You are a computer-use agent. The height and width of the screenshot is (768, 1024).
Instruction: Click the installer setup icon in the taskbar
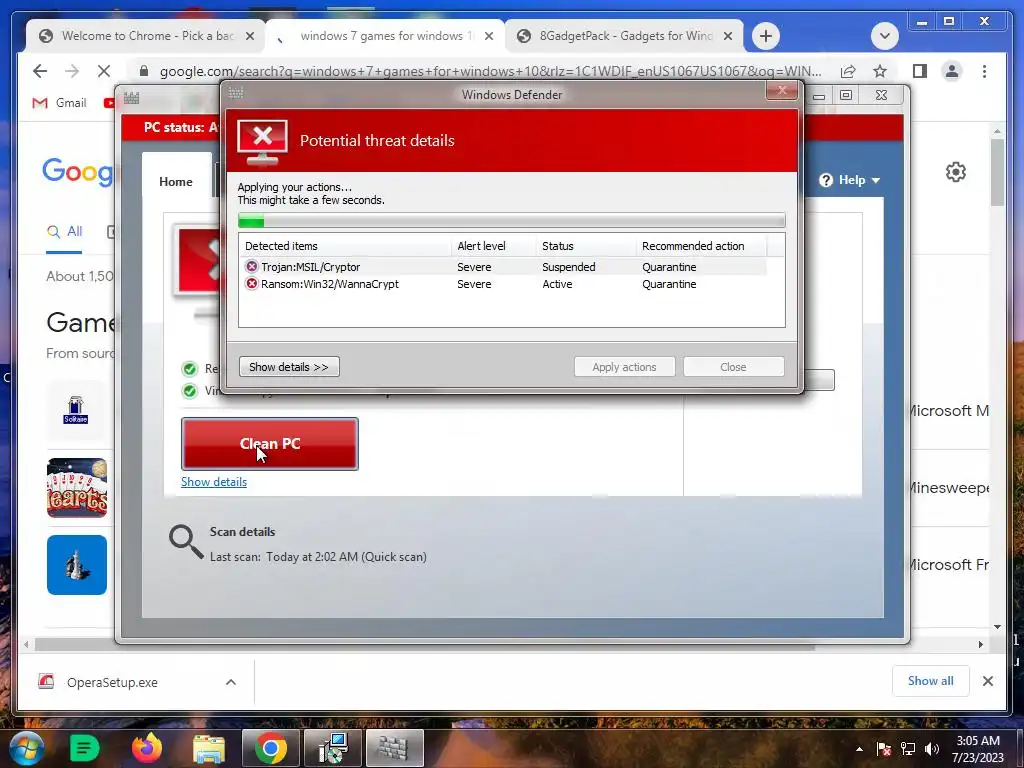click(x=332, y=748)
